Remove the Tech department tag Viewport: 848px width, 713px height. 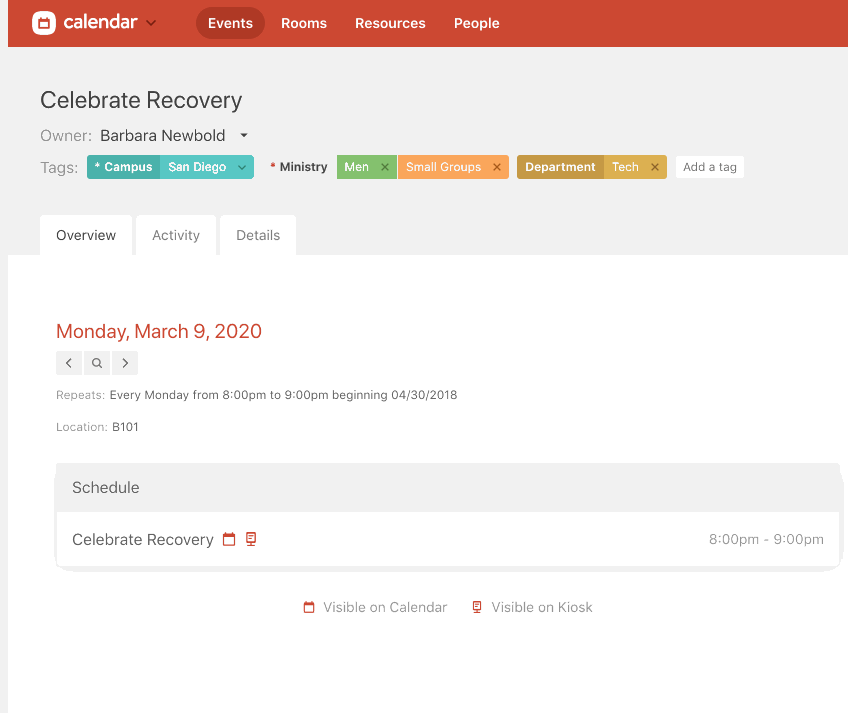655,167
